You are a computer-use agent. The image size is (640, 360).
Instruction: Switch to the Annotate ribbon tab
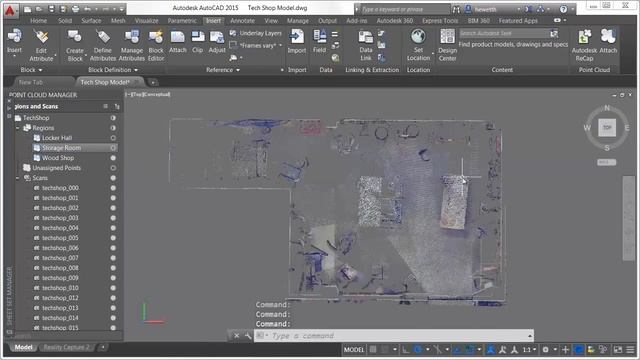click(242, 20)
